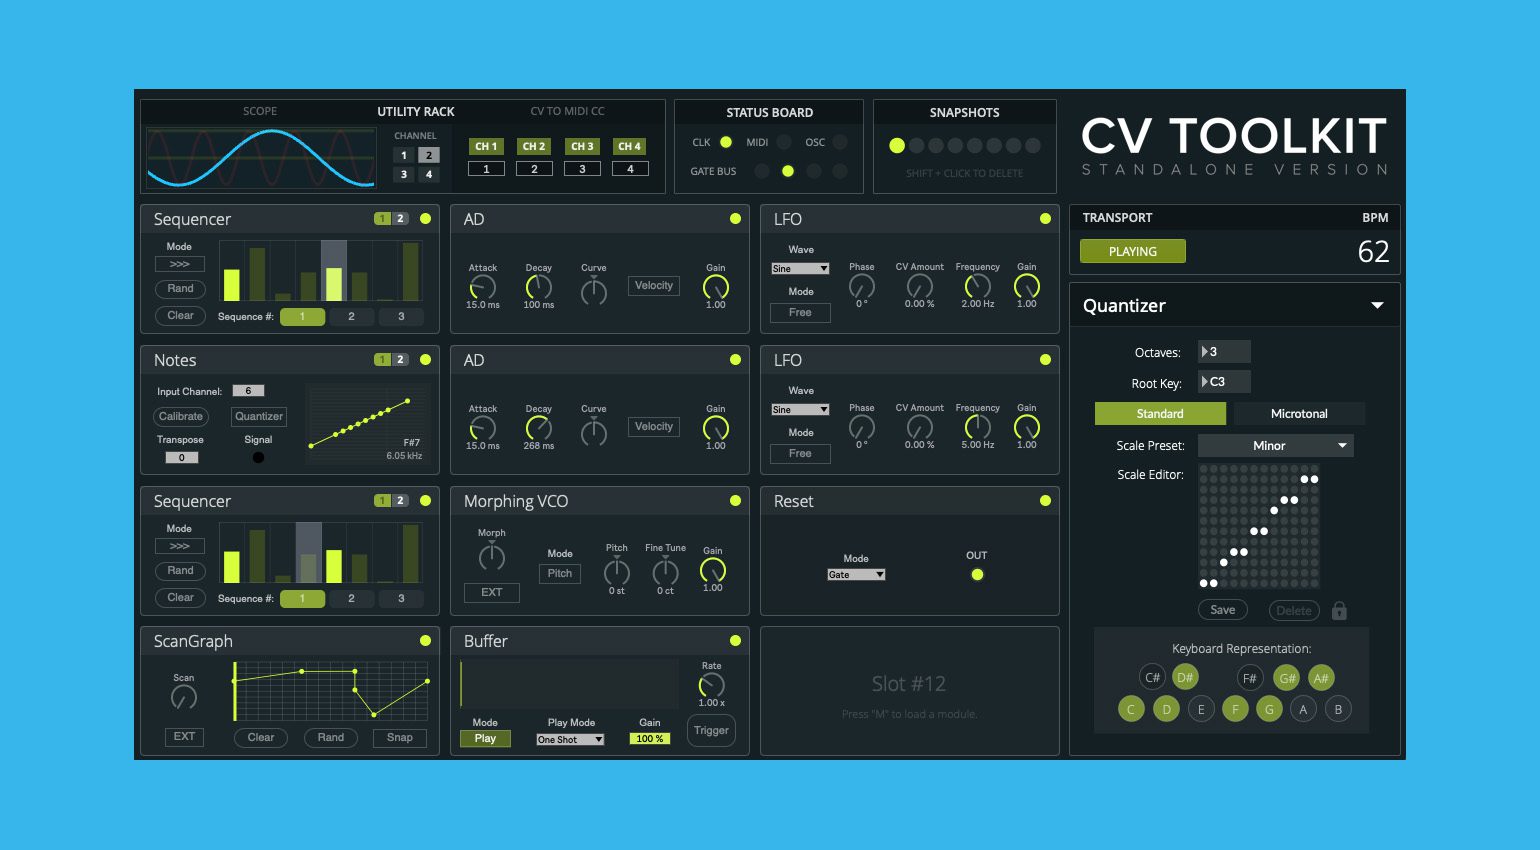Click the D# key circle in Keyboard Representation

click(1185, 677)
